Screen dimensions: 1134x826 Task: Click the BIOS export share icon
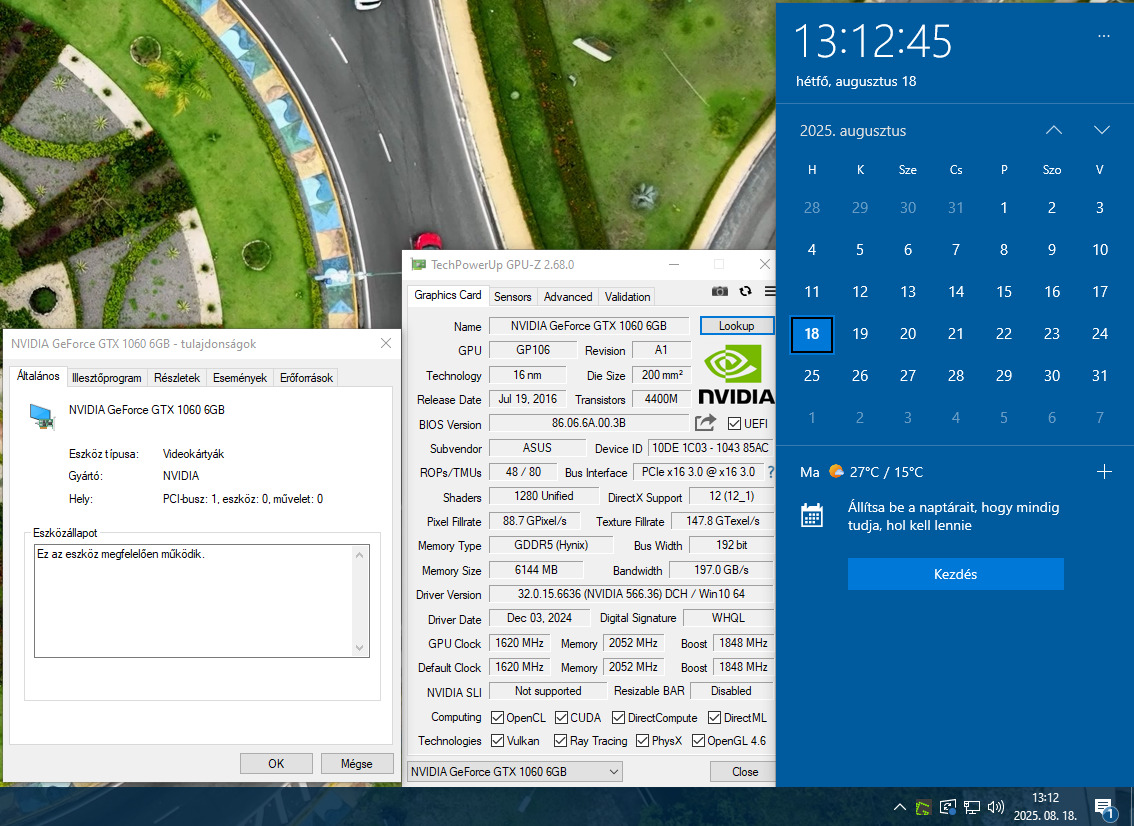pyautogui.click(x=705, y=422)
